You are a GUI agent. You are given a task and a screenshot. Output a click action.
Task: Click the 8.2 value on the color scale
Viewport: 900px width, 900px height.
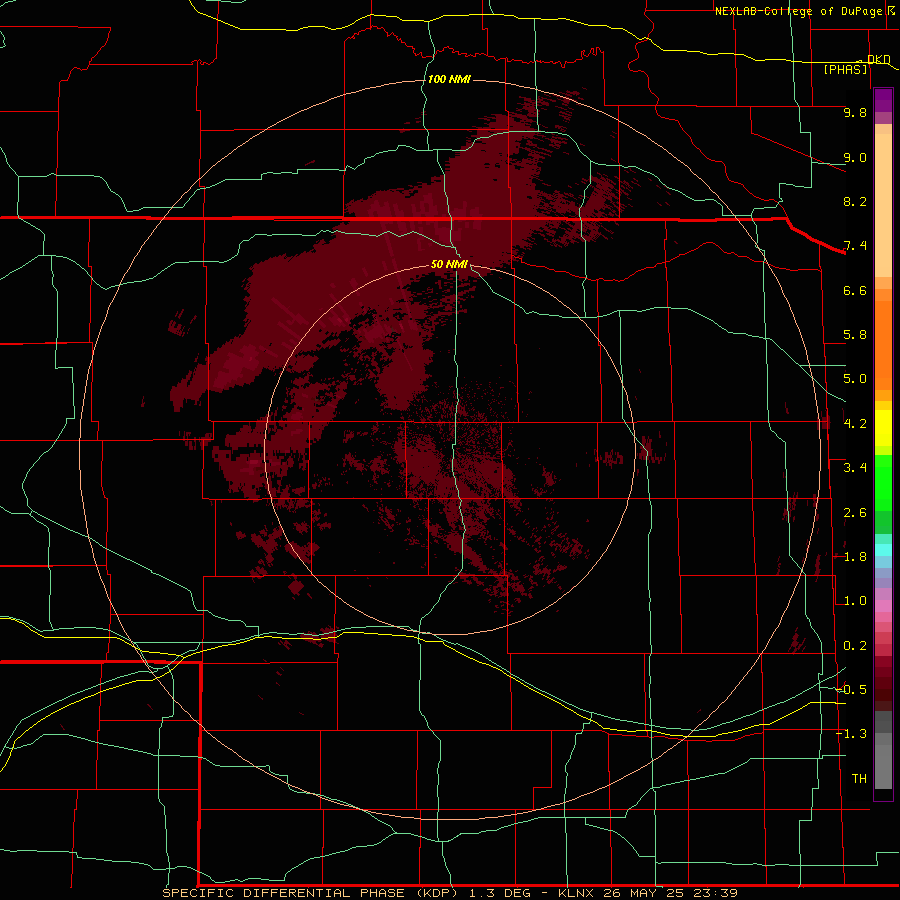[x=855, y=201]
